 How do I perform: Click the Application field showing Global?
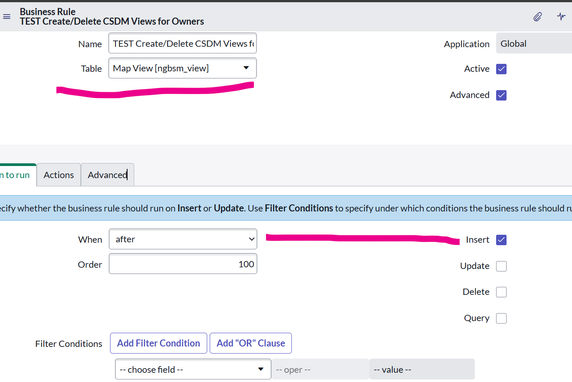534,43
